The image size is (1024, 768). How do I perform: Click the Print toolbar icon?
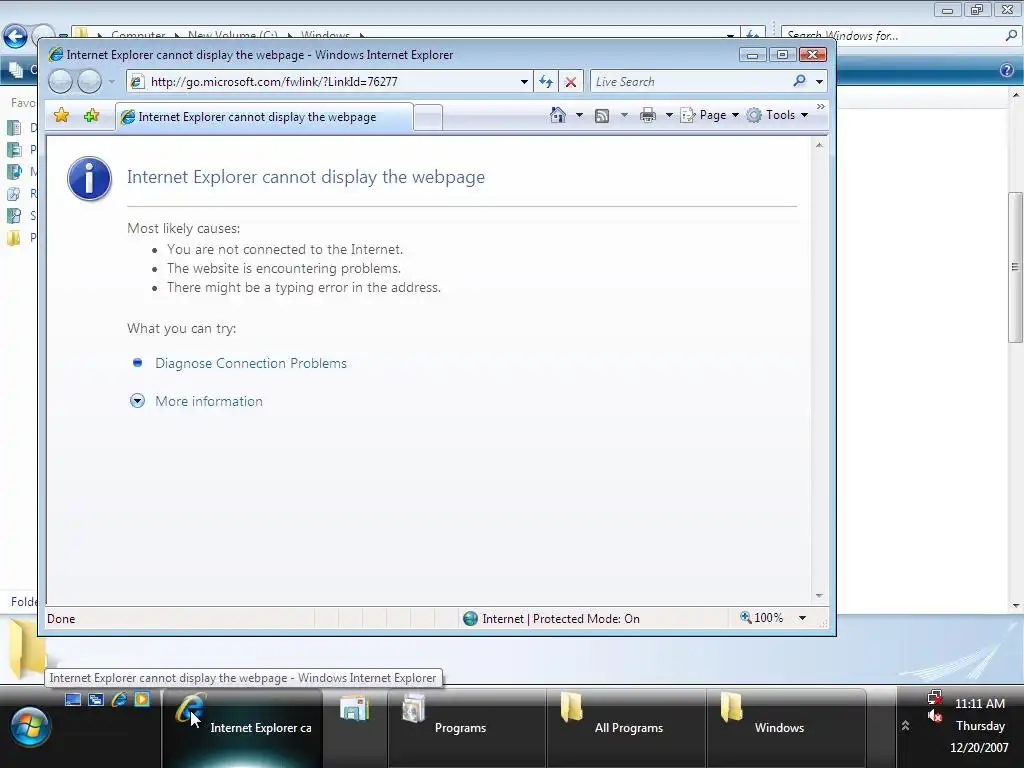pyautogui.click(x=648, y=116)
